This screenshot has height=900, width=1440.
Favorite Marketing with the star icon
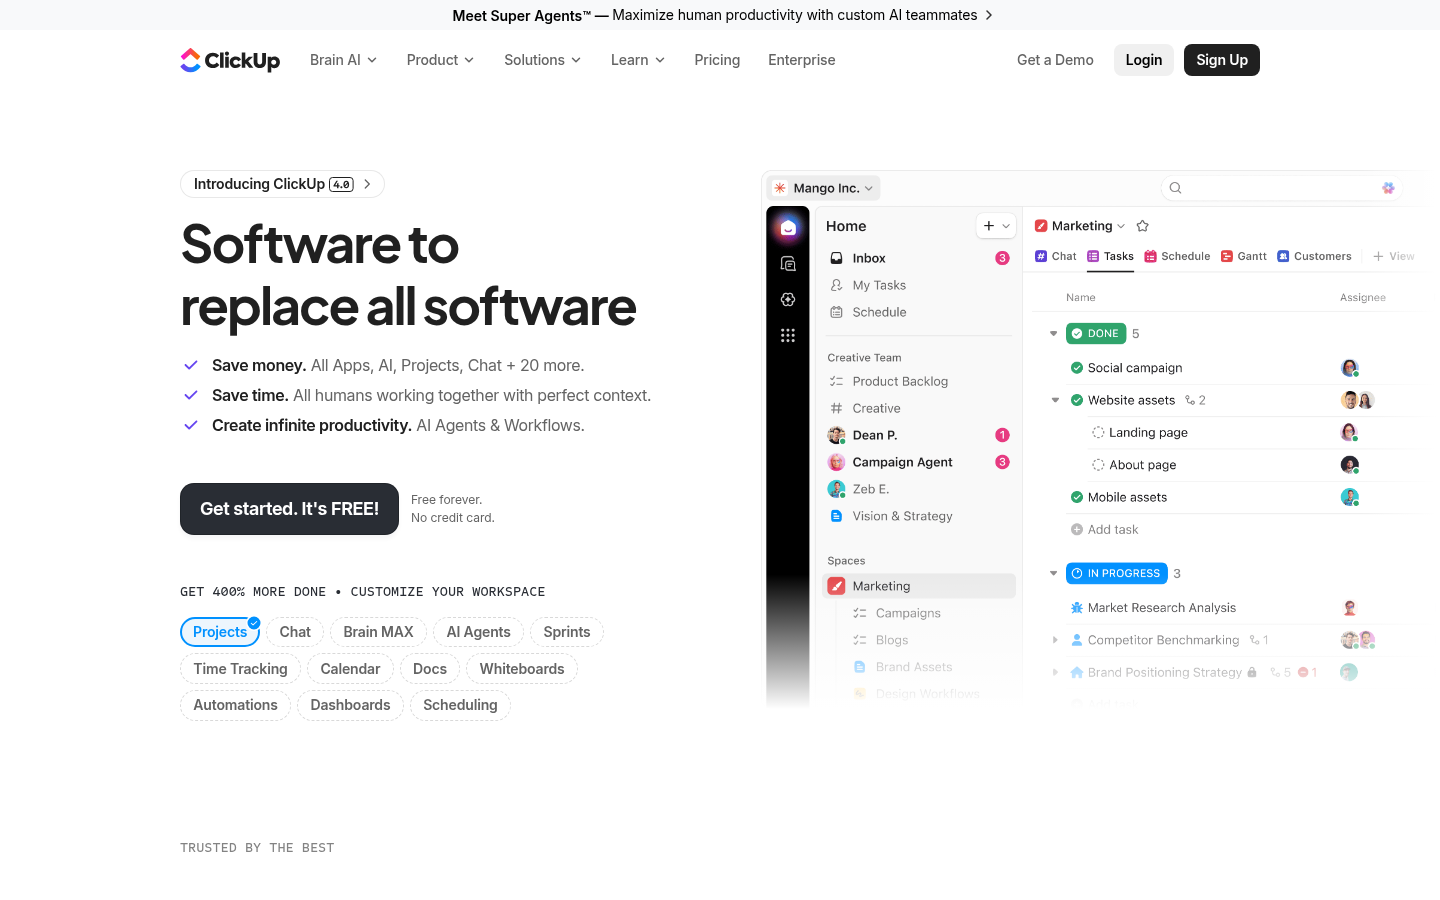(x=1143, y=226)
